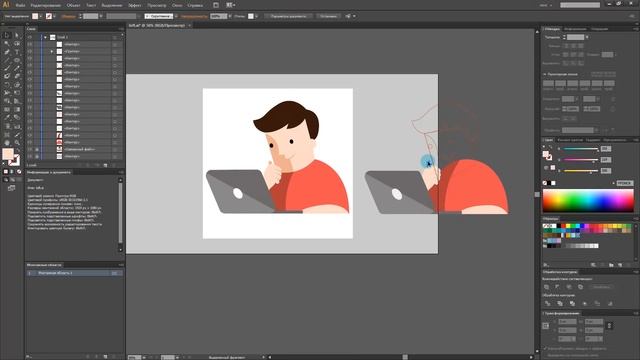Toggle constrain proportions link in Transform
The width and height of the screenshot is (640, 360).
[x=609, y=326]
